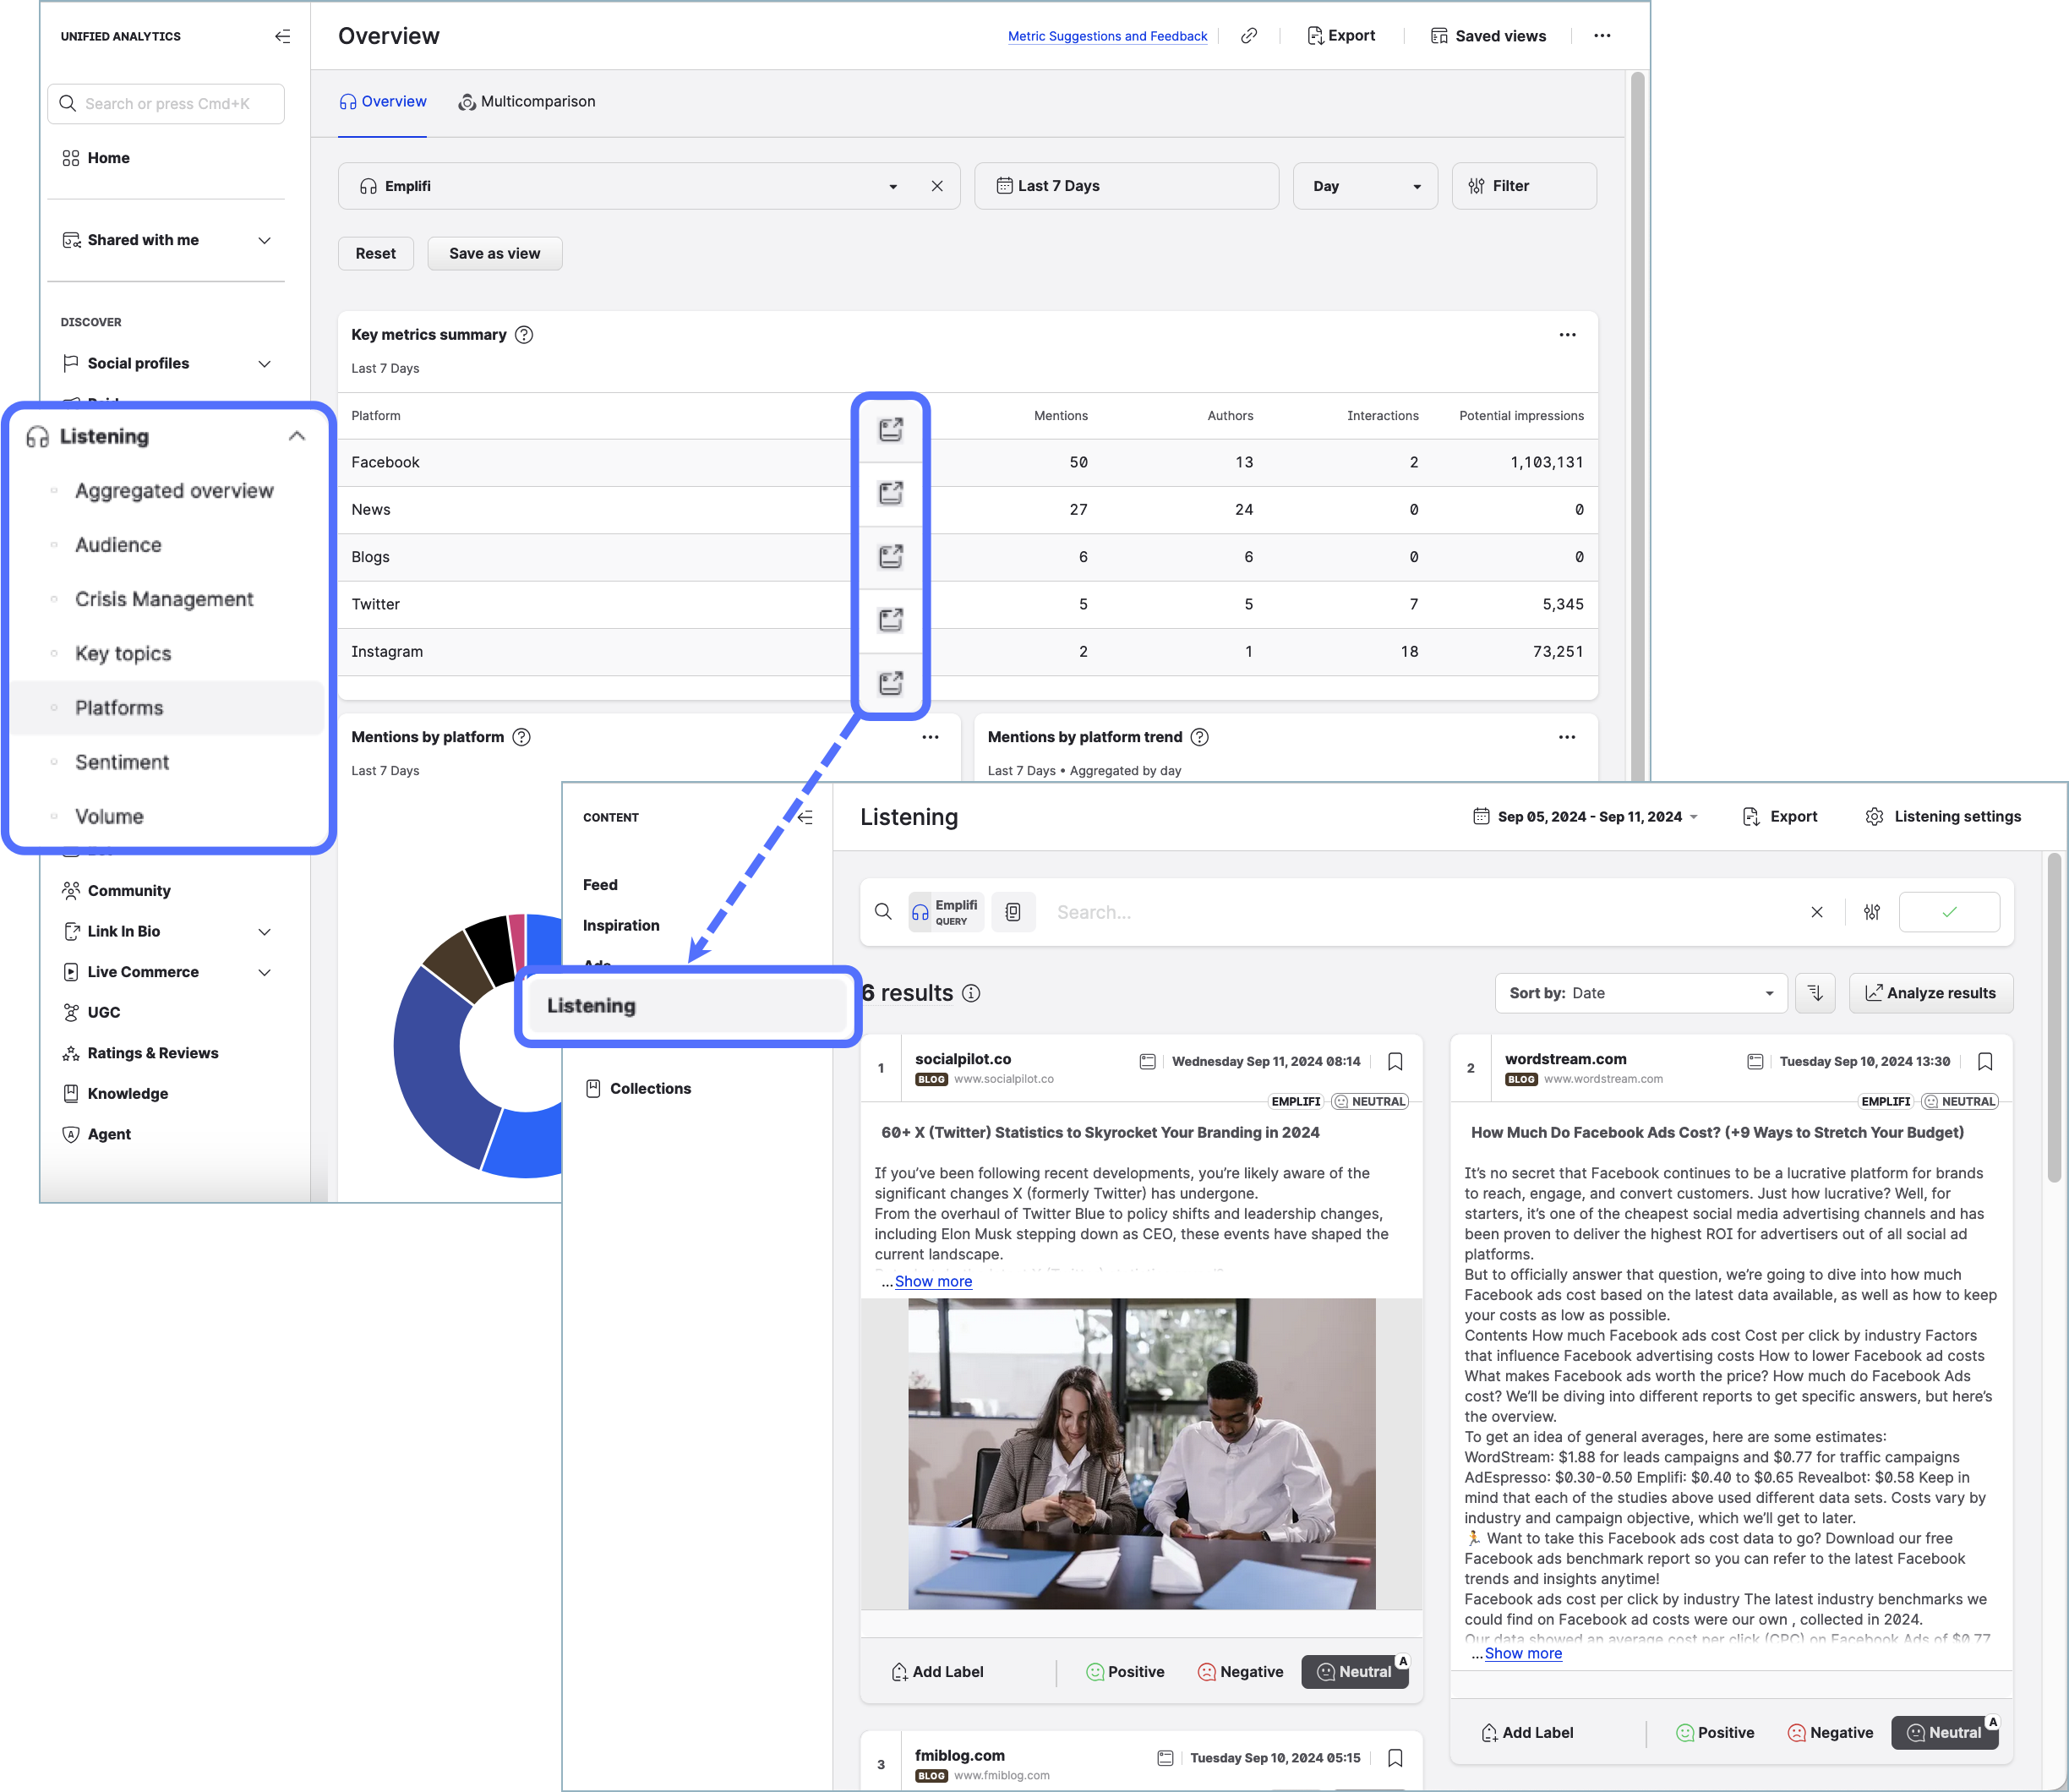Open the Day granularity dropdown

click(x=1365, y=186)
